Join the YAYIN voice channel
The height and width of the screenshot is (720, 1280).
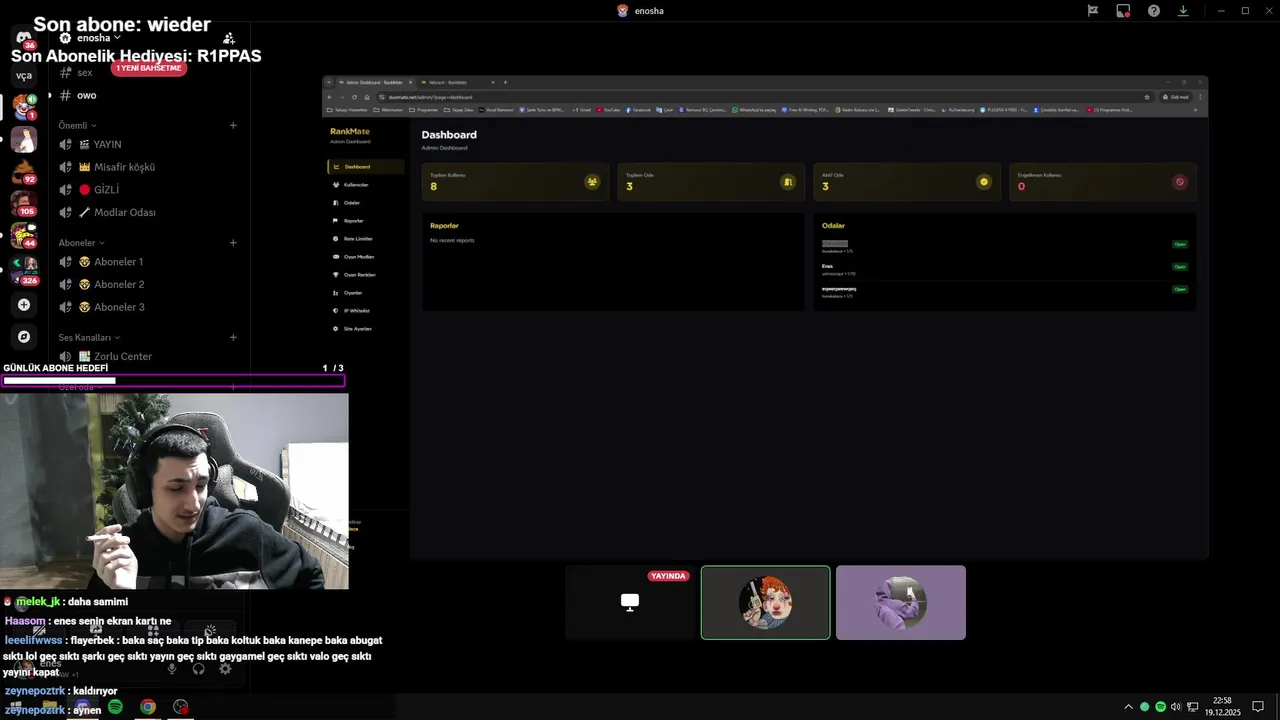148,144
